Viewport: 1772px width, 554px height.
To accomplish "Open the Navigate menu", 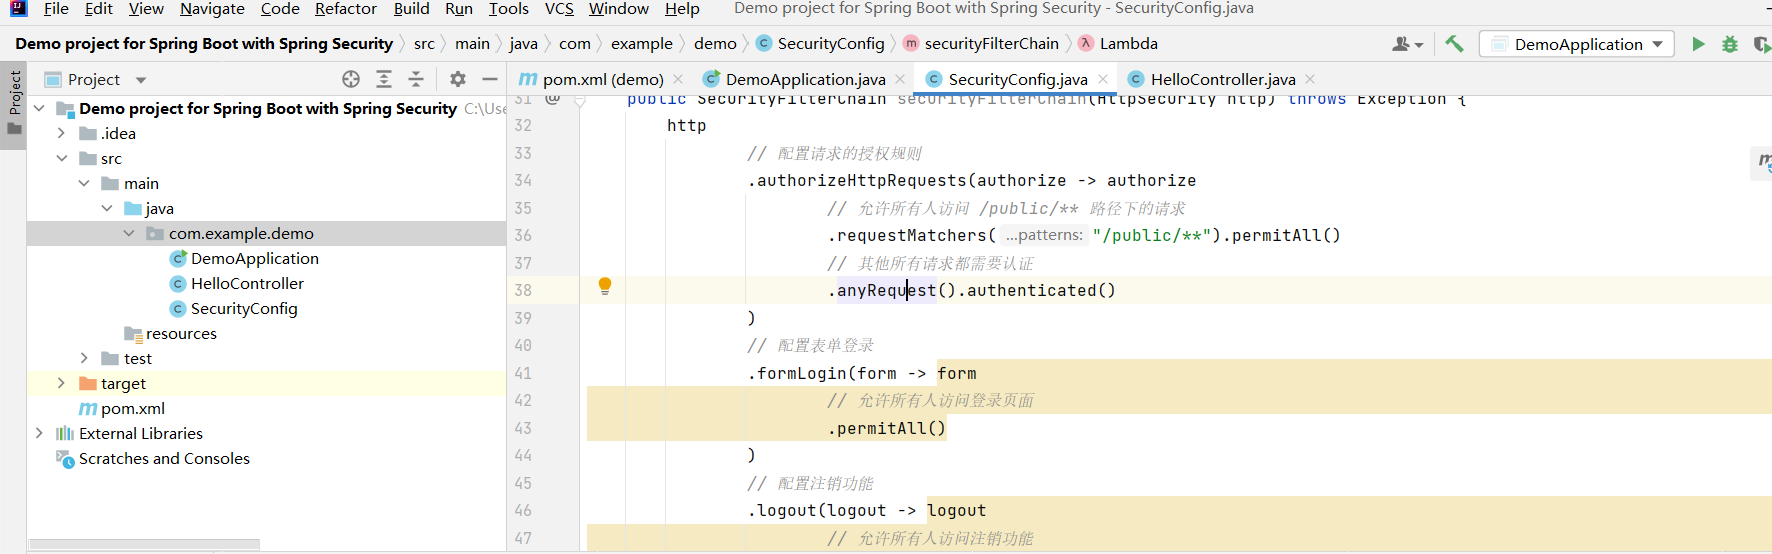I will point(212,9).
